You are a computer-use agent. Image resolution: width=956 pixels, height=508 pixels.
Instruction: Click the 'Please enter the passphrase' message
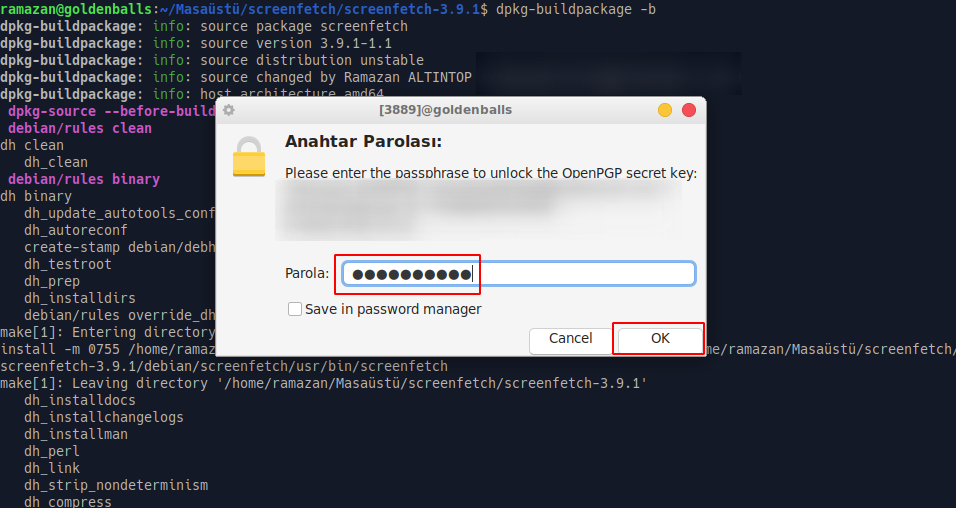[491, 173]
